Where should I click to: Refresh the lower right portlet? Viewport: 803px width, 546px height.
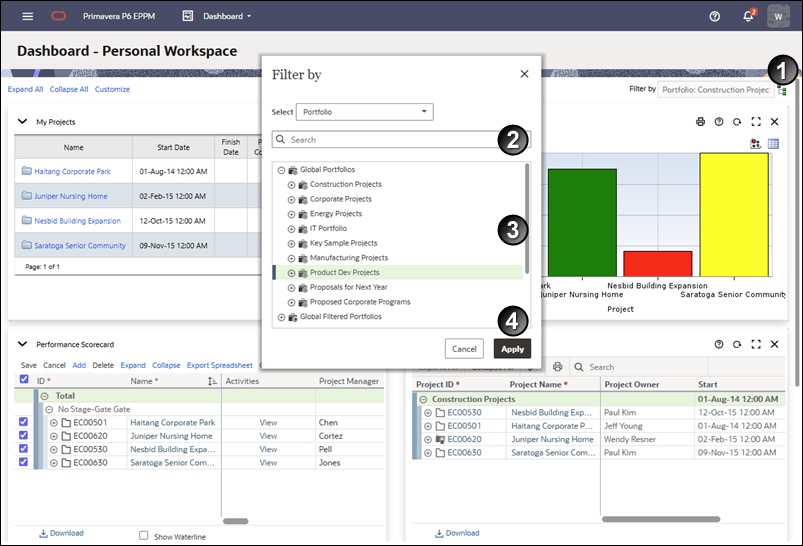737,344
